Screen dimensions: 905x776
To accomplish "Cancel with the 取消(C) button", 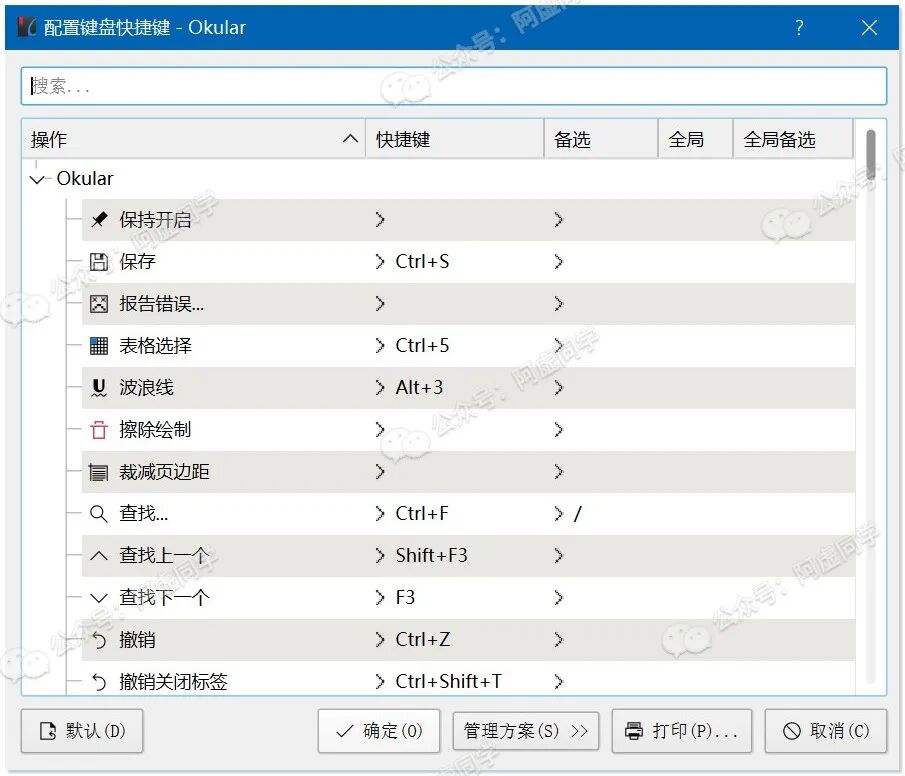I will [x=826, y=732].
